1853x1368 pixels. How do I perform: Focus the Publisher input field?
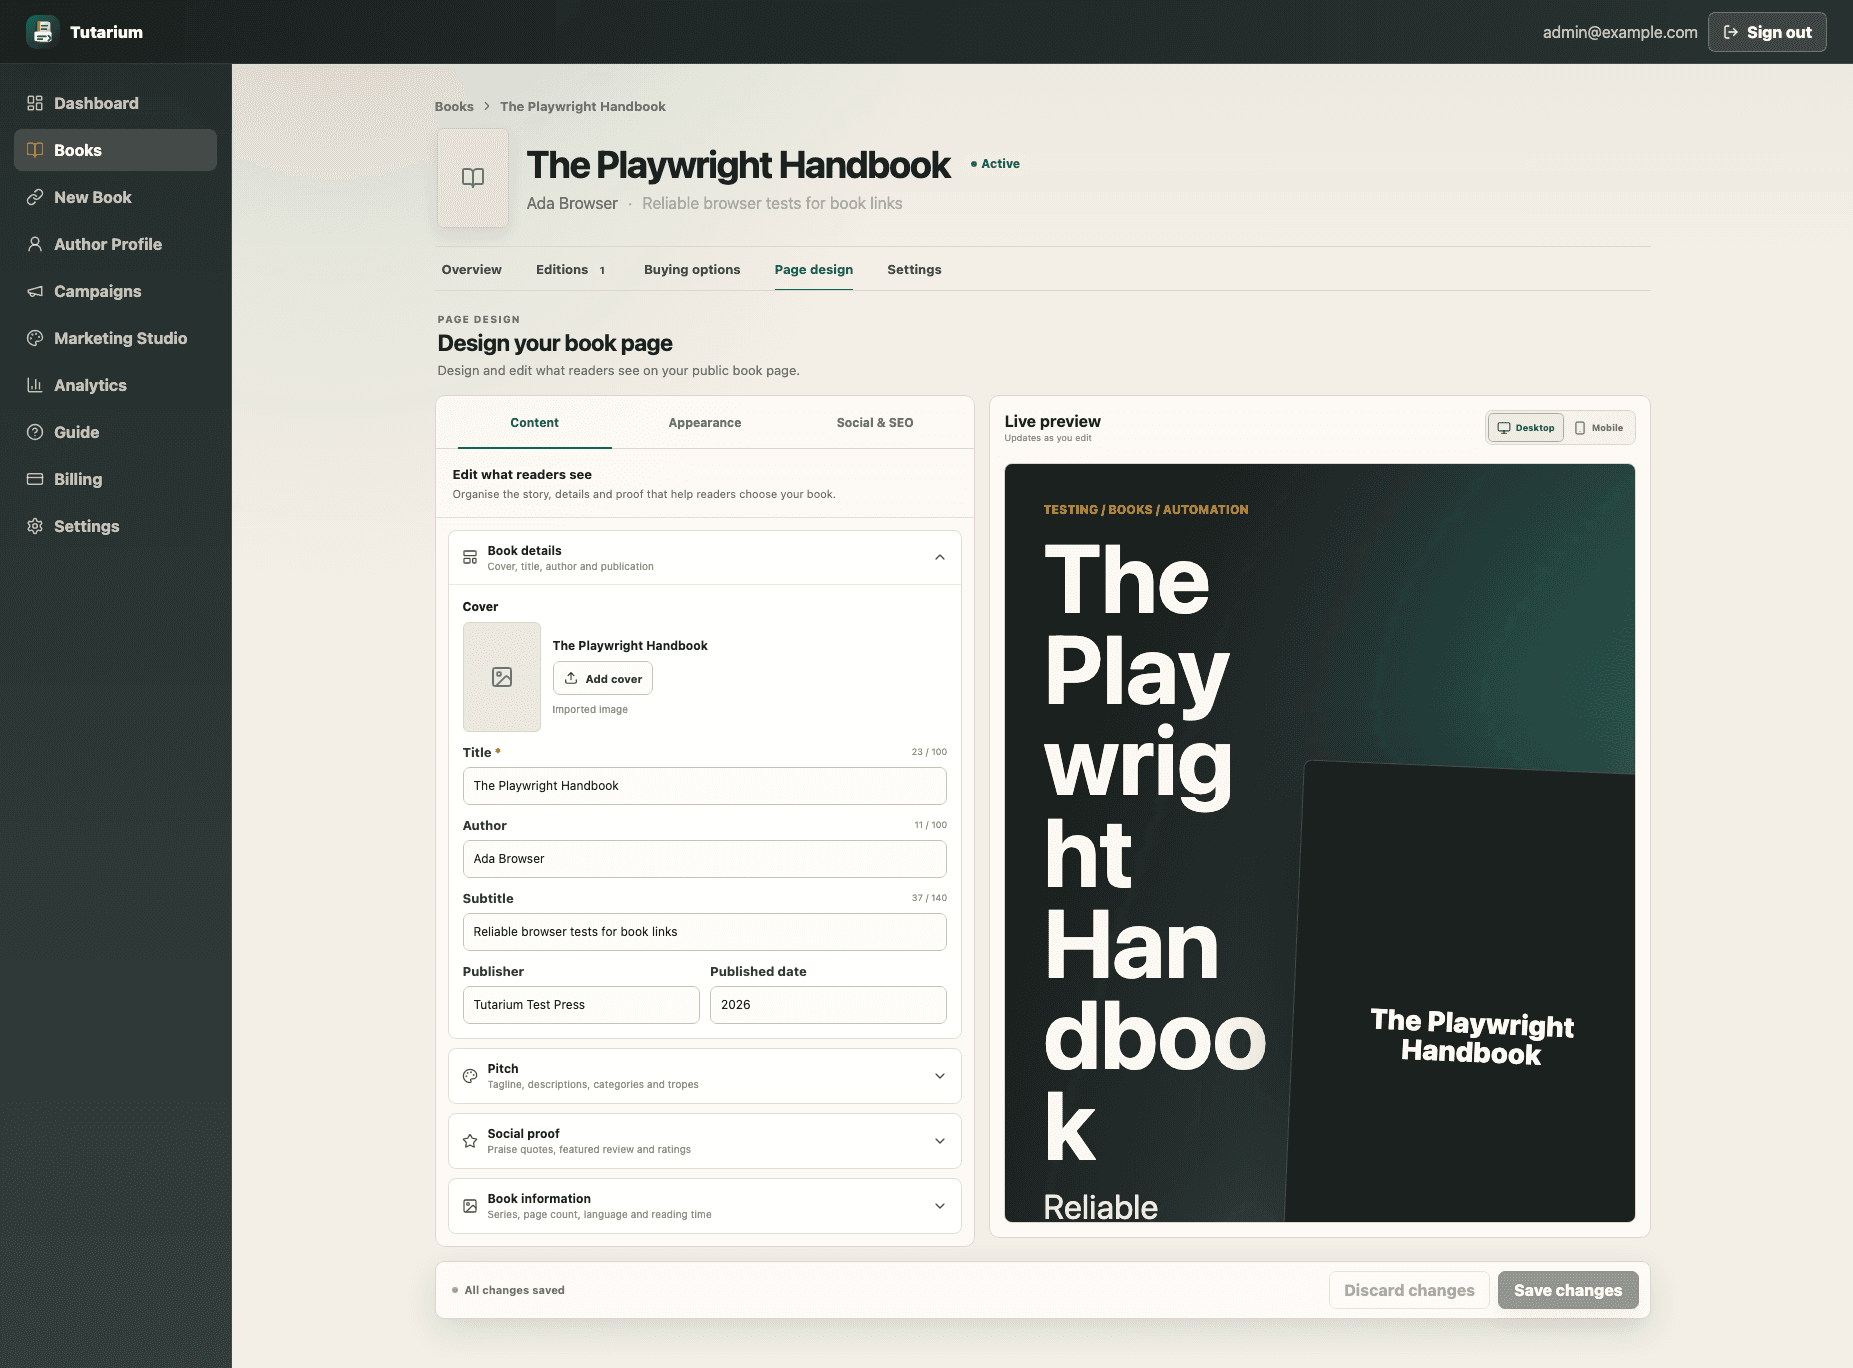coord(581,1005)
